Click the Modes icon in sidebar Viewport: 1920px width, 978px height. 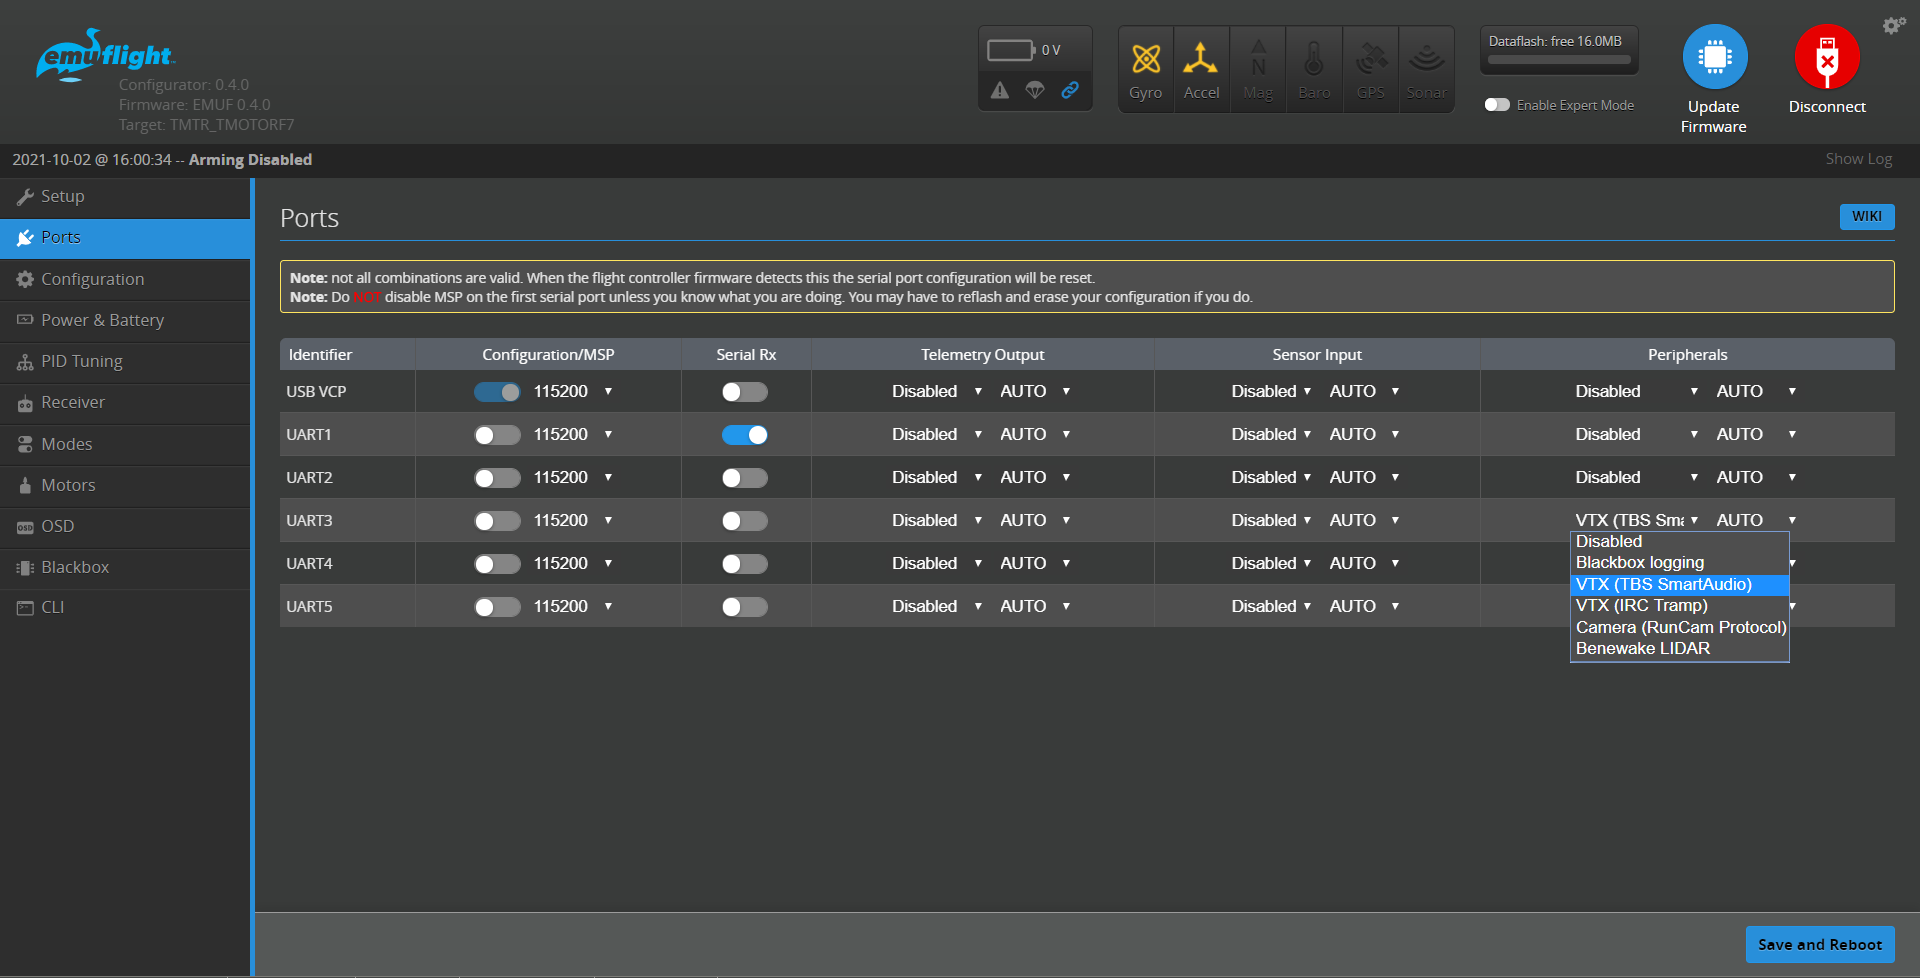(x=25, y=444)
